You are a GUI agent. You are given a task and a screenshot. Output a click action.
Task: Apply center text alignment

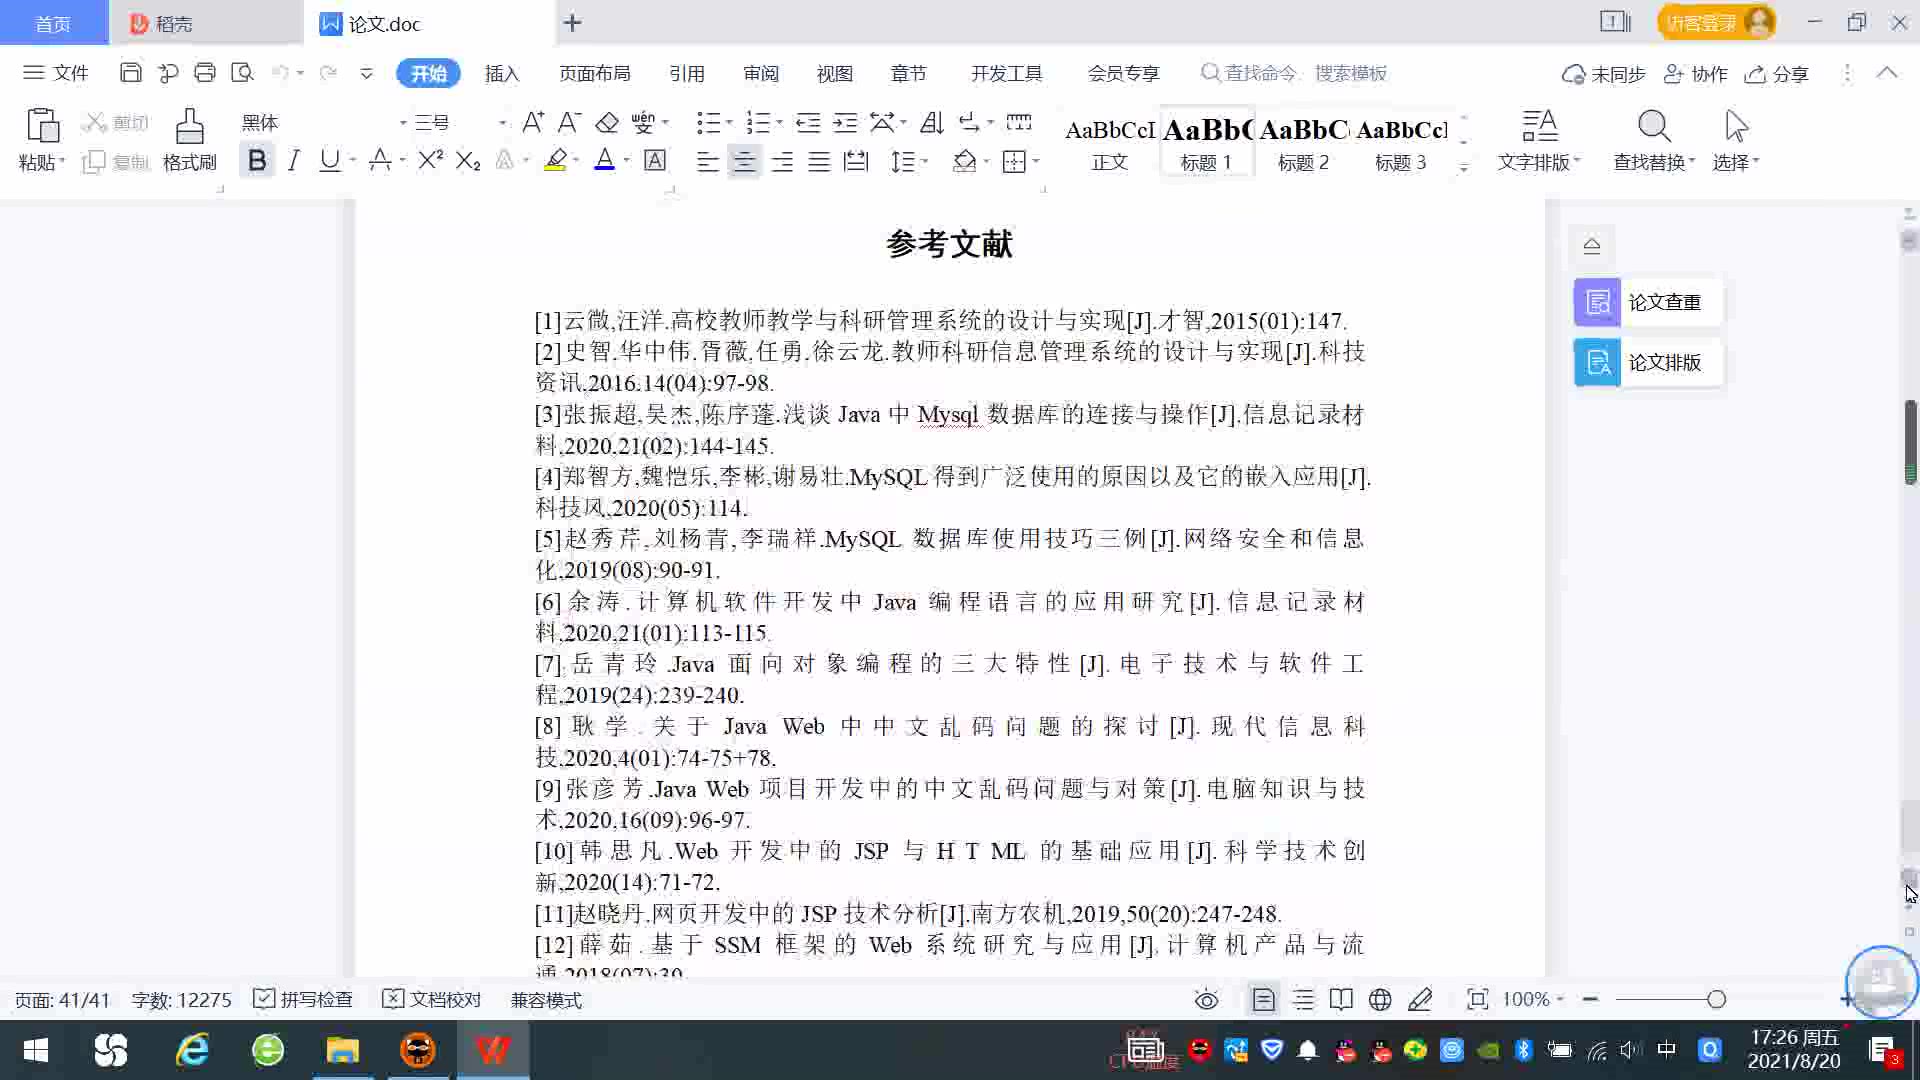coord(744,162)
